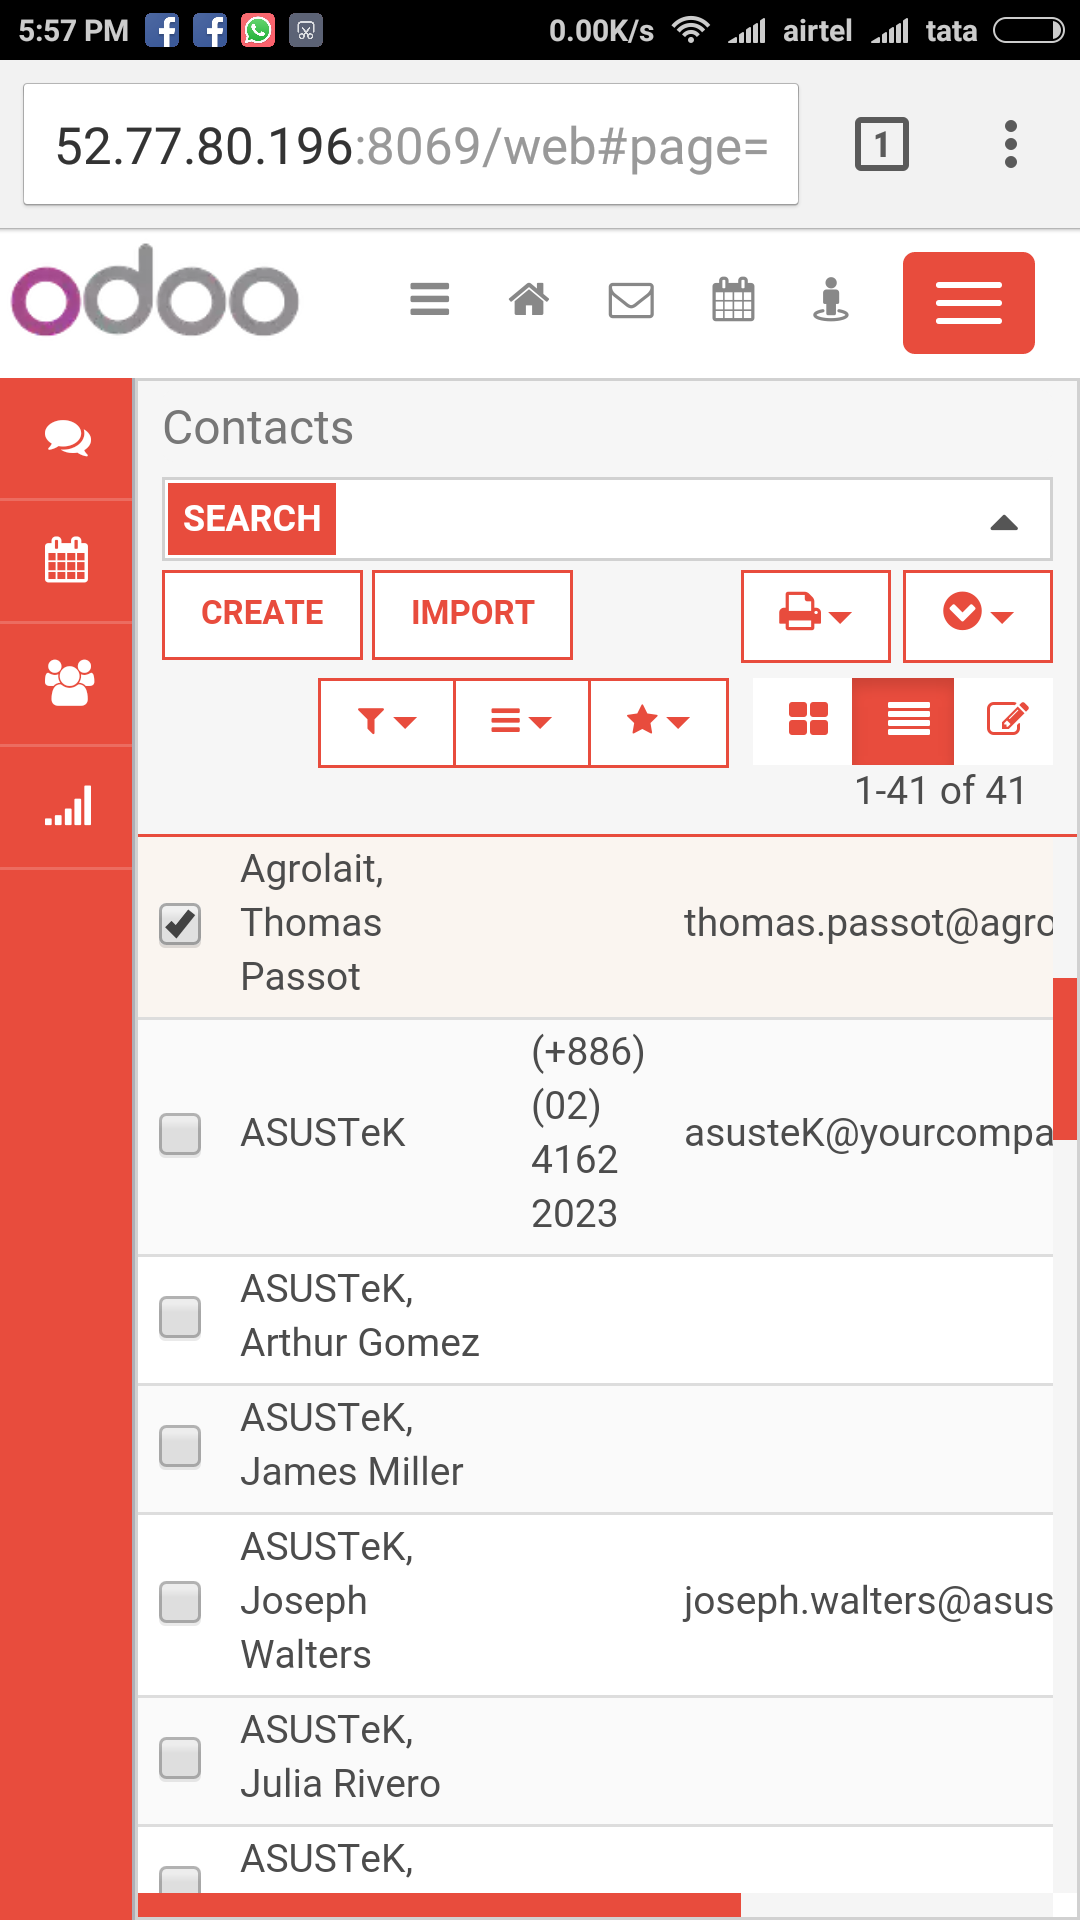The height and width of the screenshot is (1920, 1080).
Task: Open the Group By dropdown
Action: (522, 723)
